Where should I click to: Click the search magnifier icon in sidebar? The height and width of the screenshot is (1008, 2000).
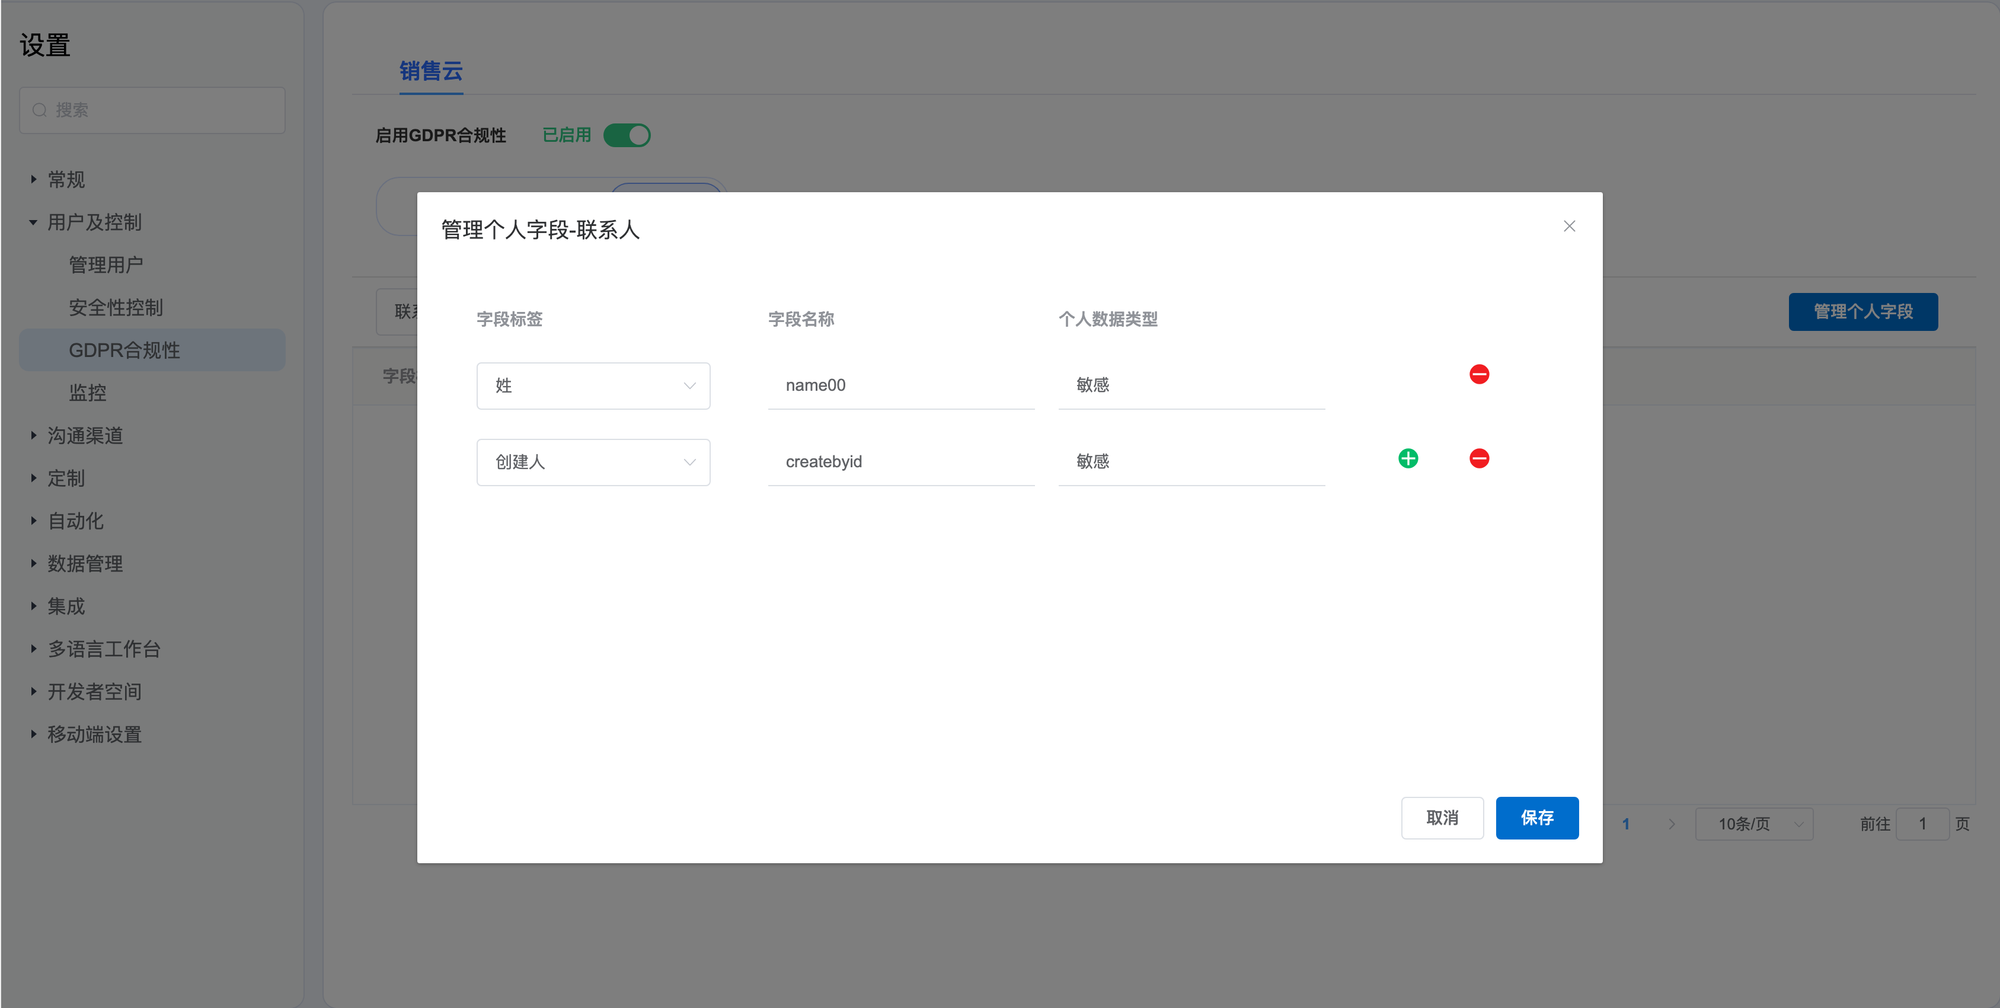click(x=40, y=110)
